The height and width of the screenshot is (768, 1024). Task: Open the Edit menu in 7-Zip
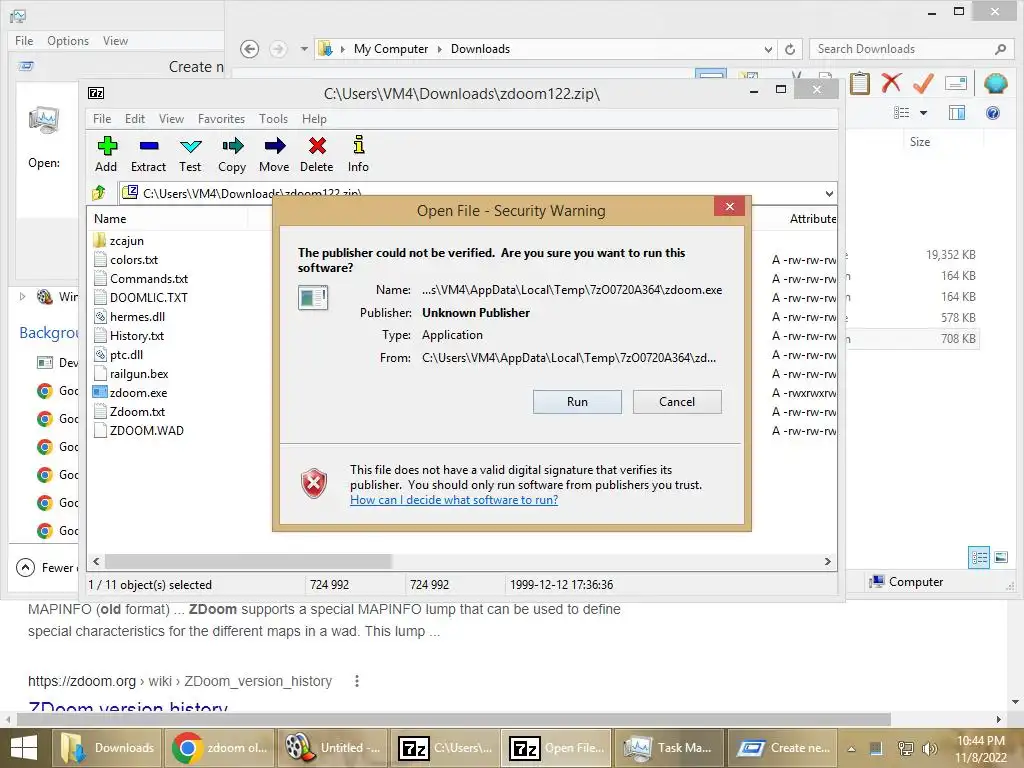point(135,119)
